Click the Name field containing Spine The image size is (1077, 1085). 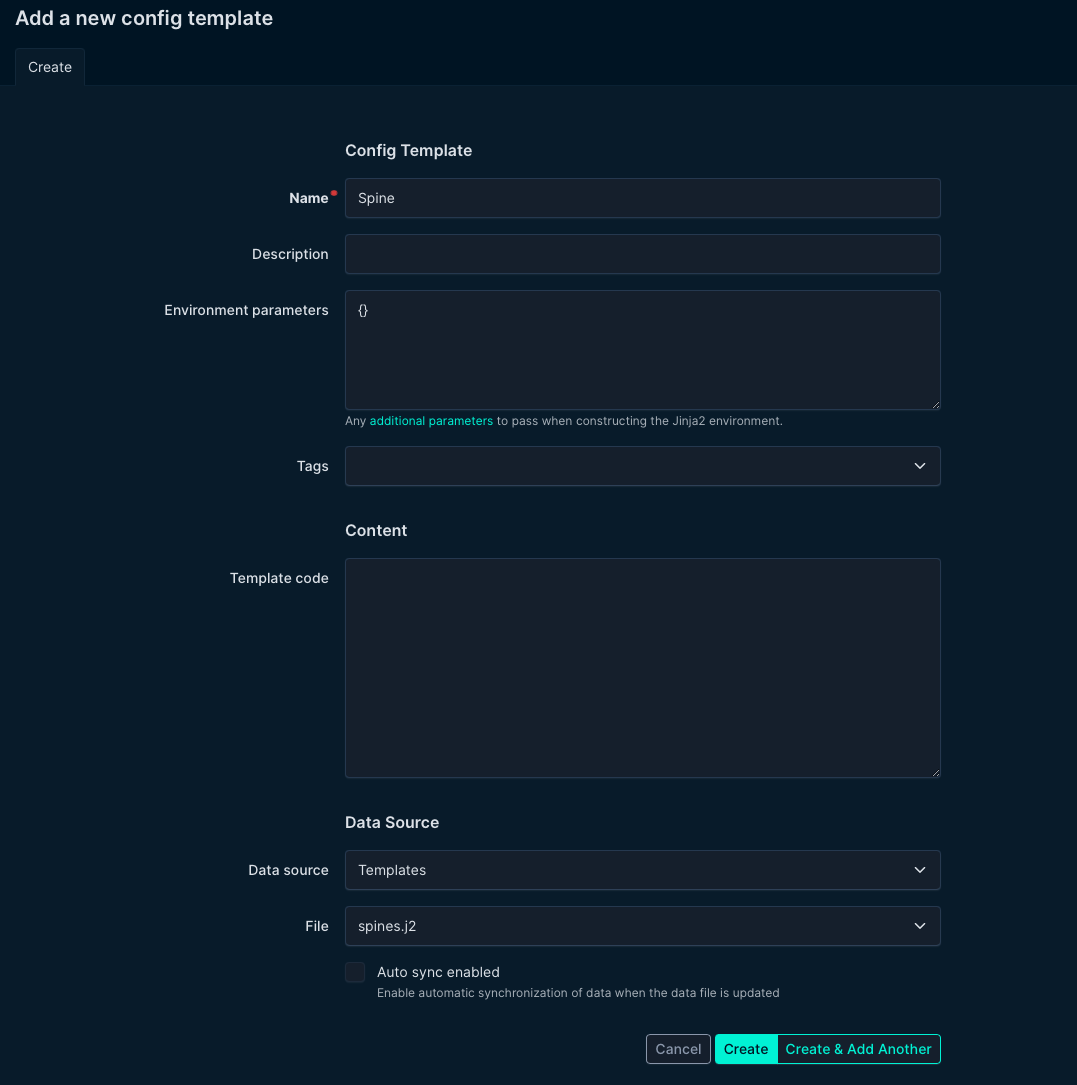click(642, 198)
